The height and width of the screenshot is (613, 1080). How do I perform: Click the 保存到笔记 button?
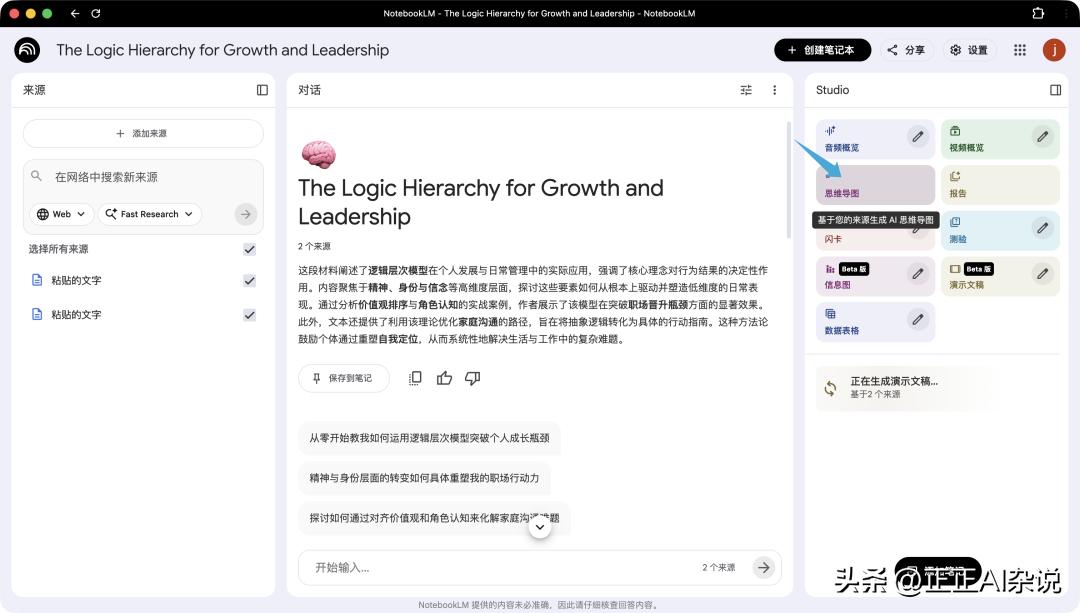343,378
